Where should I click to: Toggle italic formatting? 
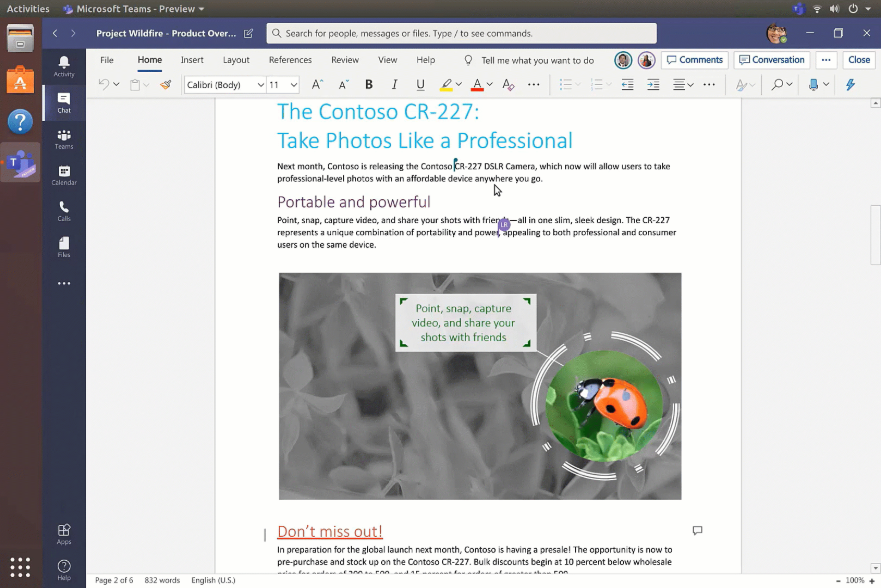click(x=394, y=85)
